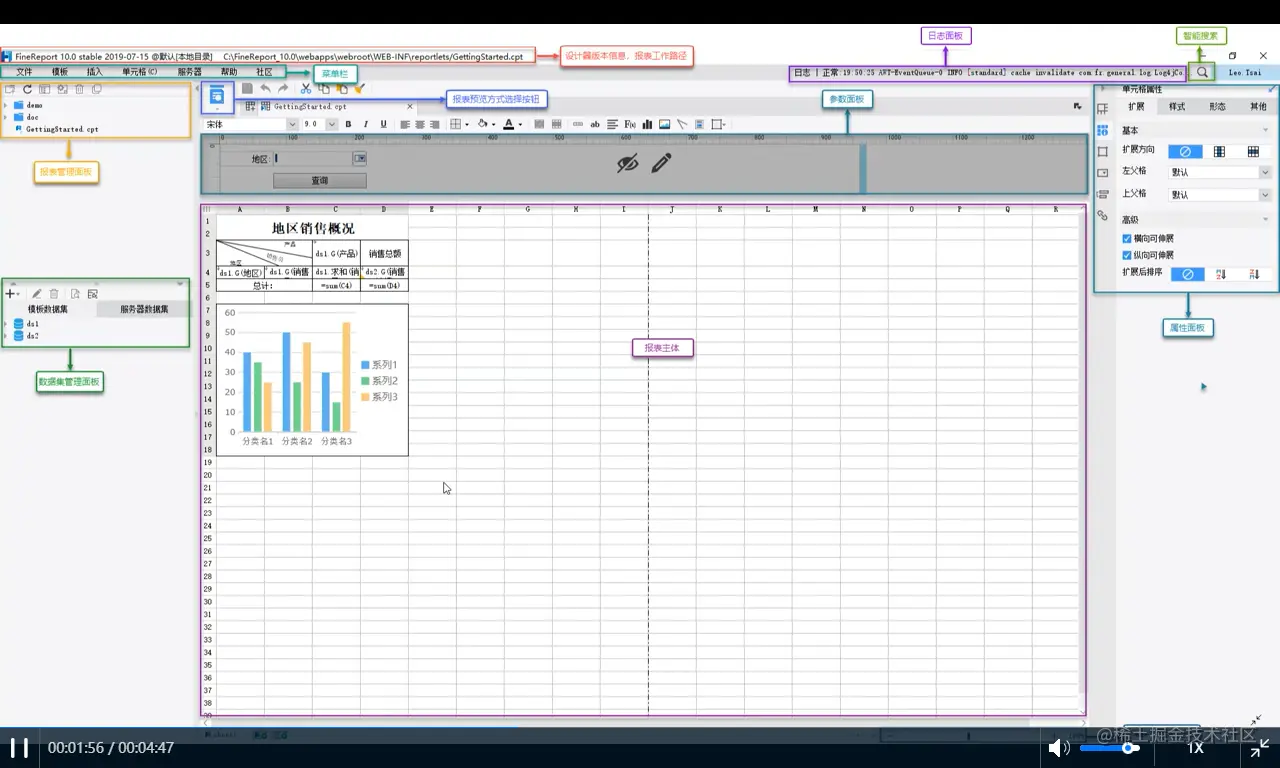Click the 查询 button
1280x768 pixels.
[320, 181]
